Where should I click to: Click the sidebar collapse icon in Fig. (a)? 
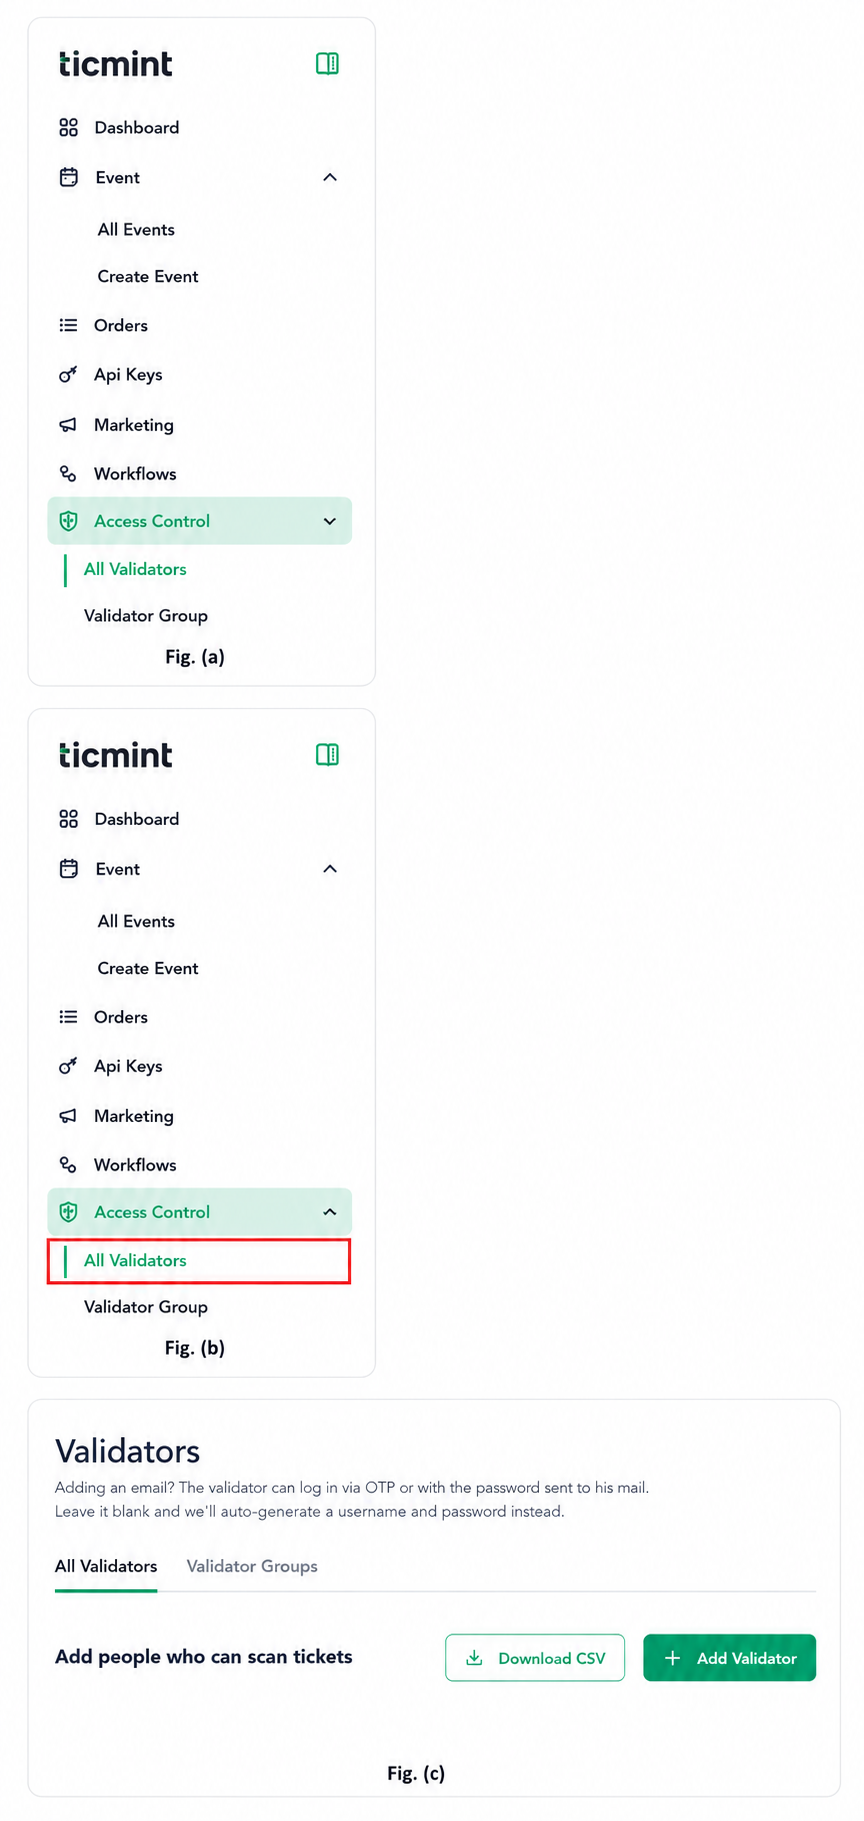327,64
